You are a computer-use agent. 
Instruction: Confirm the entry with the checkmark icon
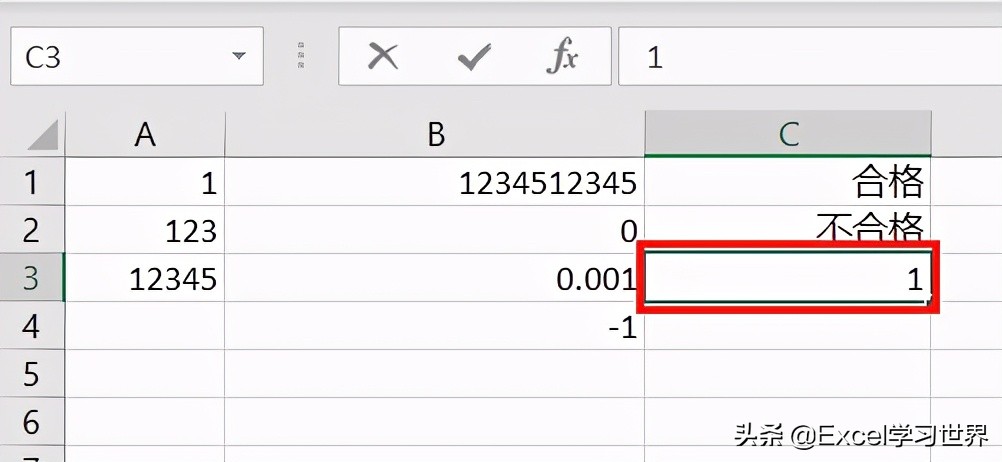point(474,57)
